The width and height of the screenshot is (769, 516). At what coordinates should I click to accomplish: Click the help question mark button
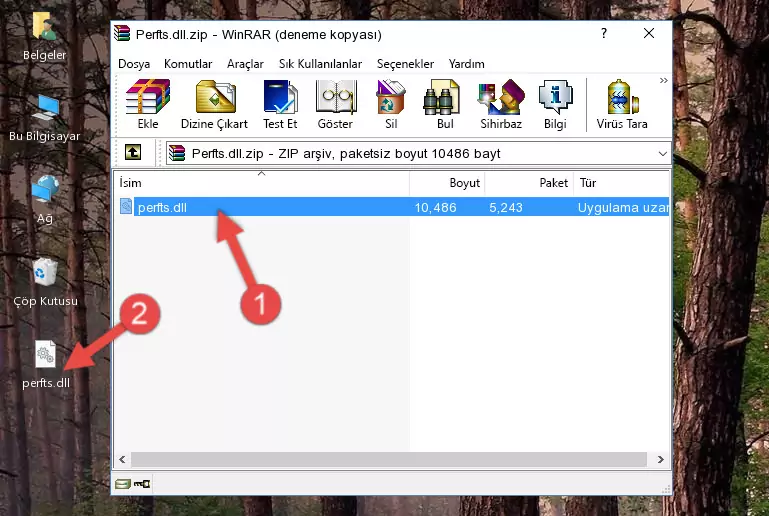click(x=604, y=33)
